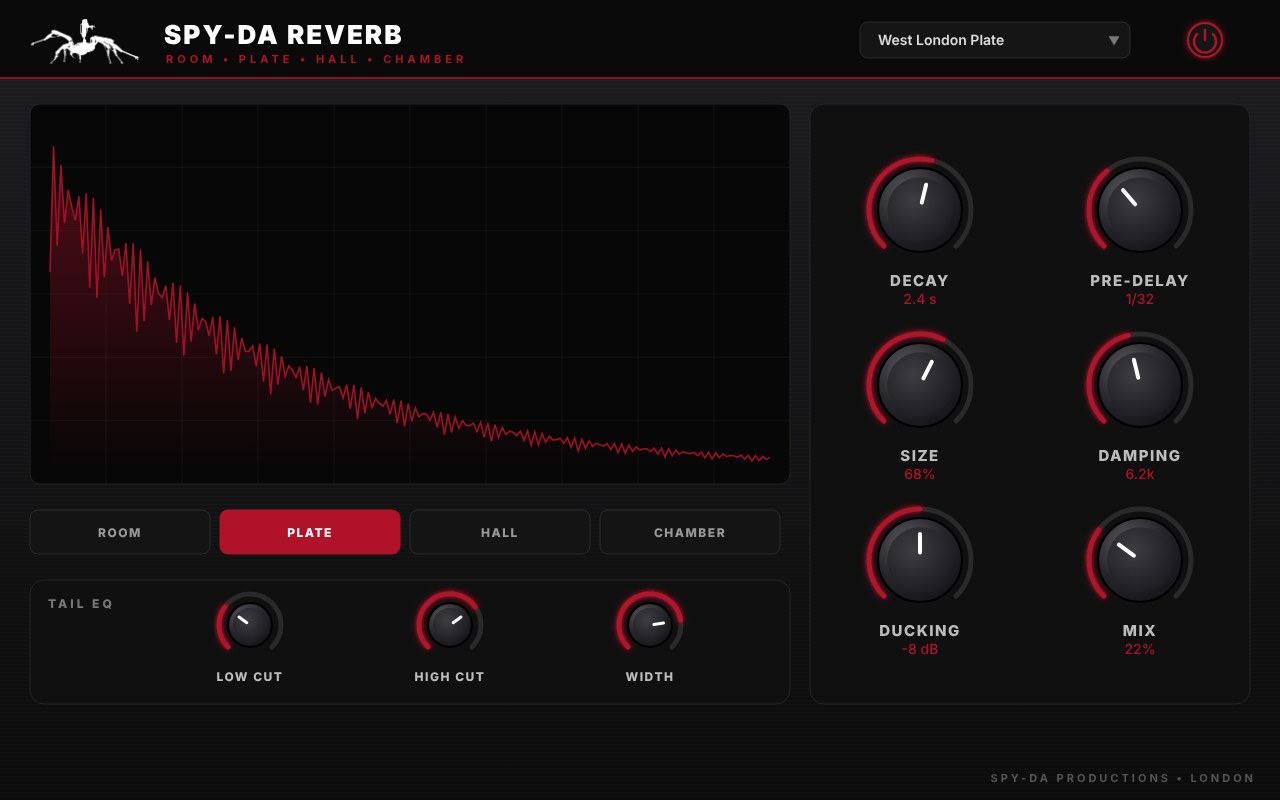Open the West London Plate preset dropdown

[995, 40]
